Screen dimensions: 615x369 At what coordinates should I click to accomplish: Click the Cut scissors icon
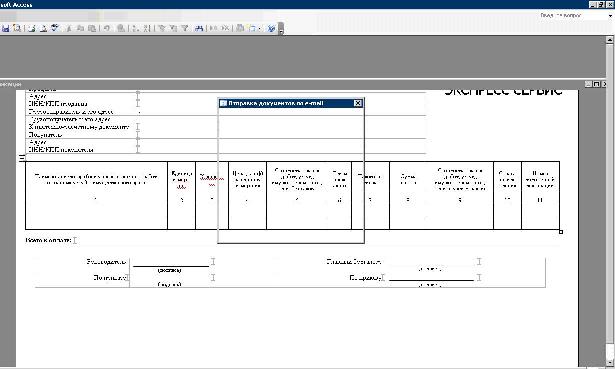coord(69,28)
